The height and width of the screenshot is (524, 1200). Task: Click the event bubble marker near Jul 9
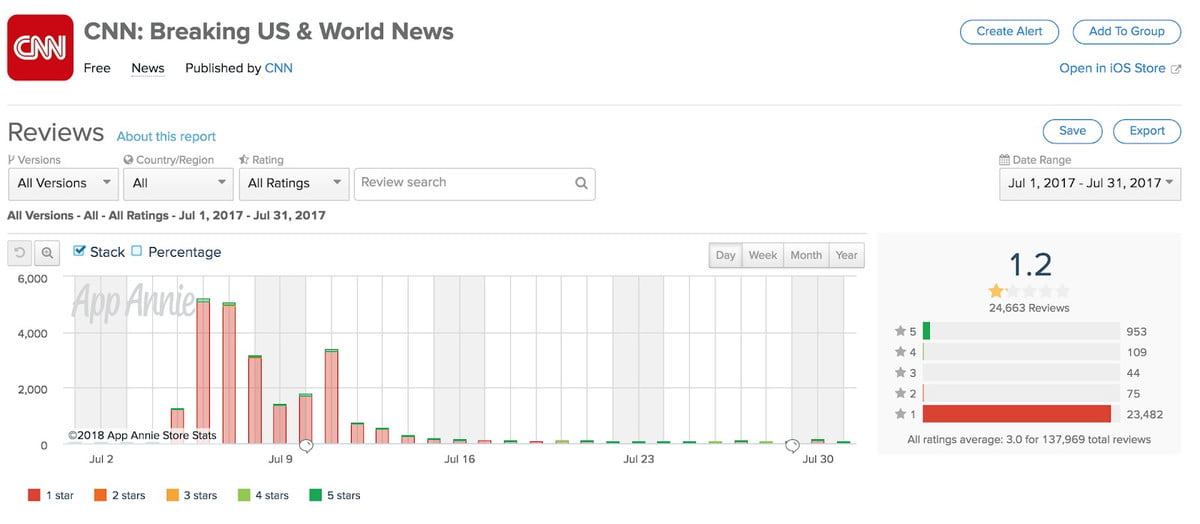pos(306,446)
